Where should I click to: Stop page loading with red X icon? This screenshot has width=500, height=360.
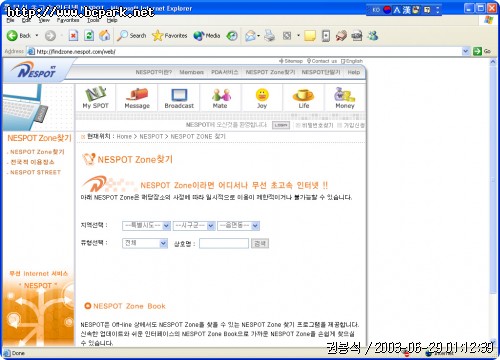(x=73, y=35)
